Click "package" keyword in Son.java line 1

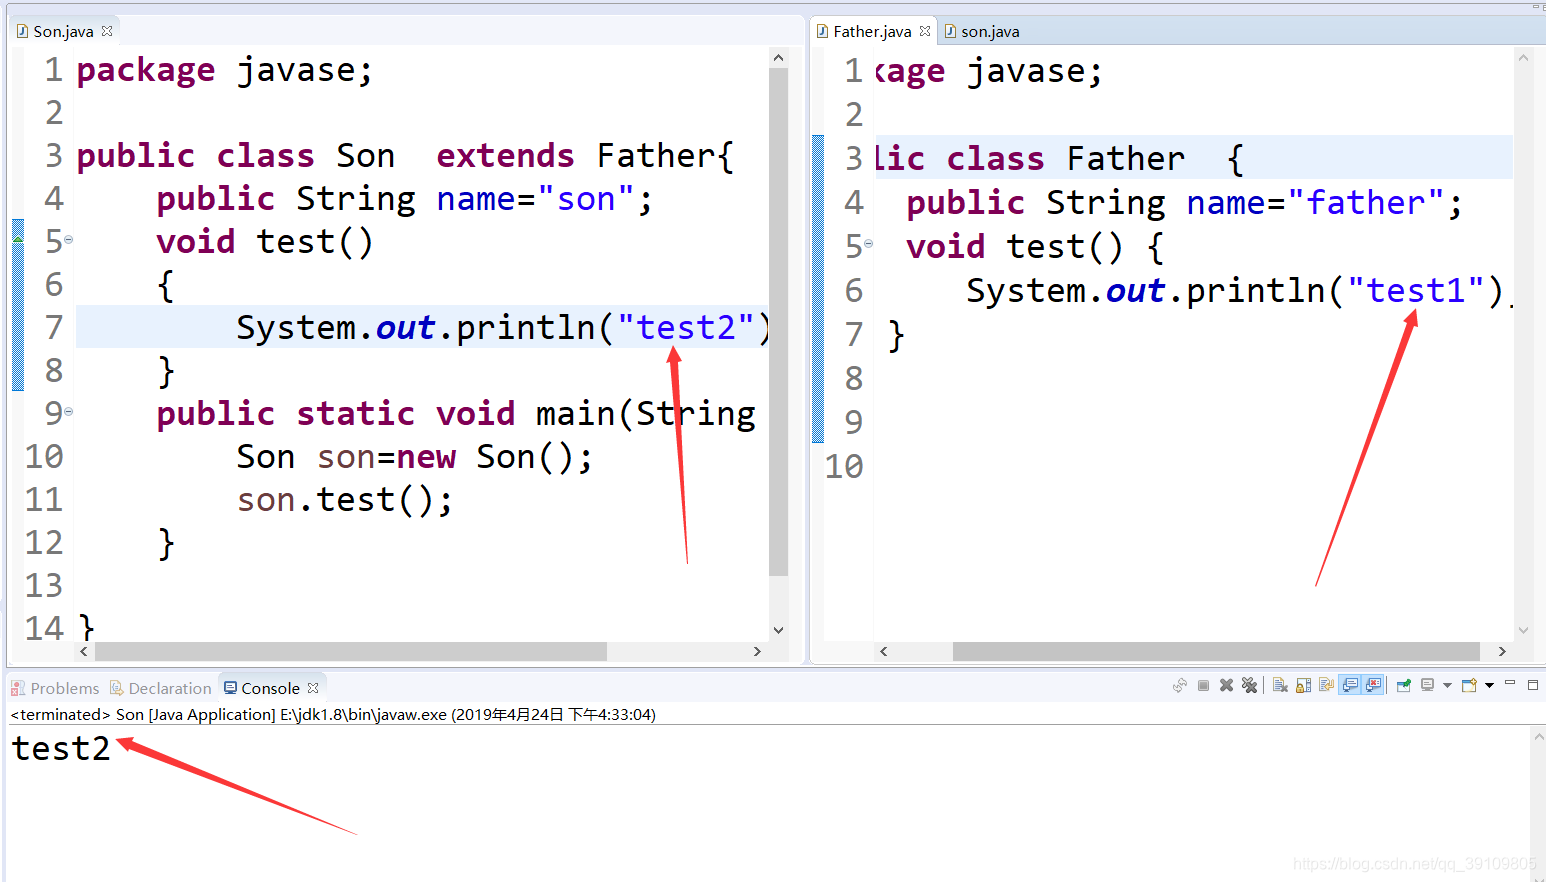point(146,71)
